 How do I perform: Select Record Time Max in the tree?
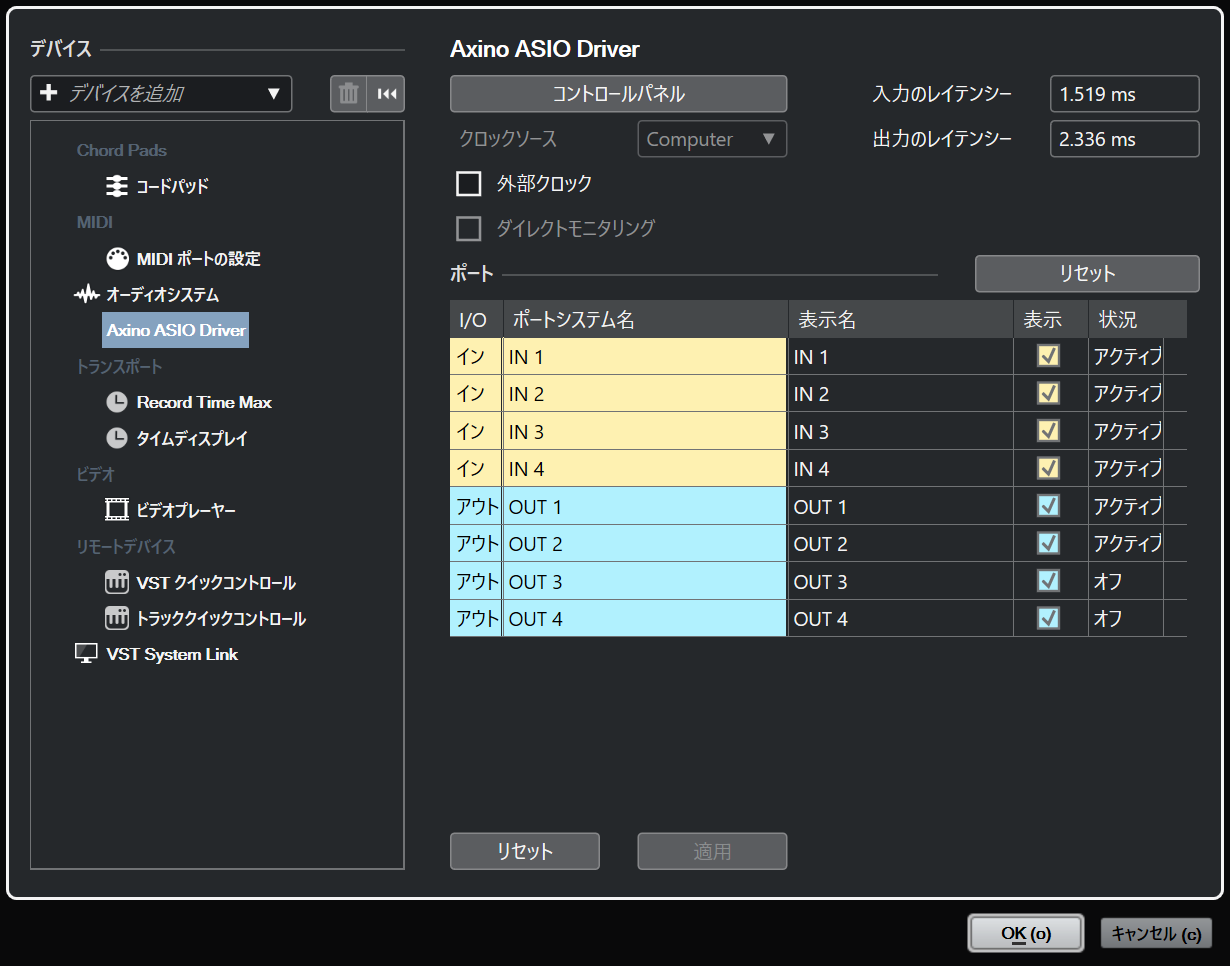click(x=204, y=402)
